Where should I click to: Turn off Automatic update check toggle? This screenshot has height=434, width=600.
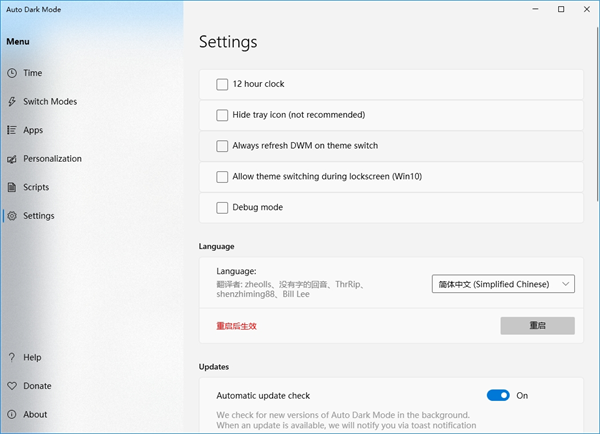tap(498, 396)
